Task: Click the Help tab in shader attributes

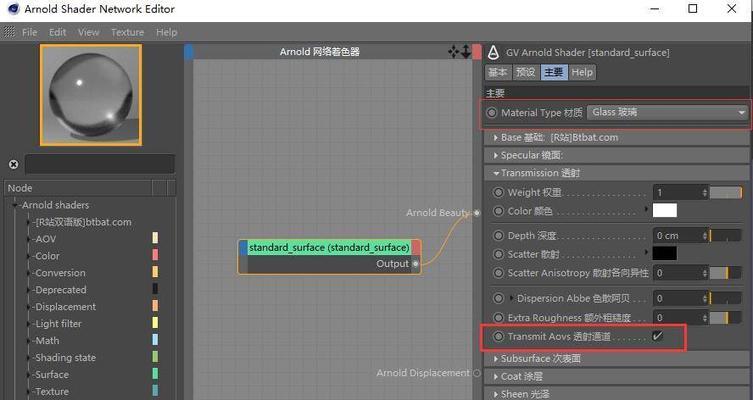Action: pos(582,73)
